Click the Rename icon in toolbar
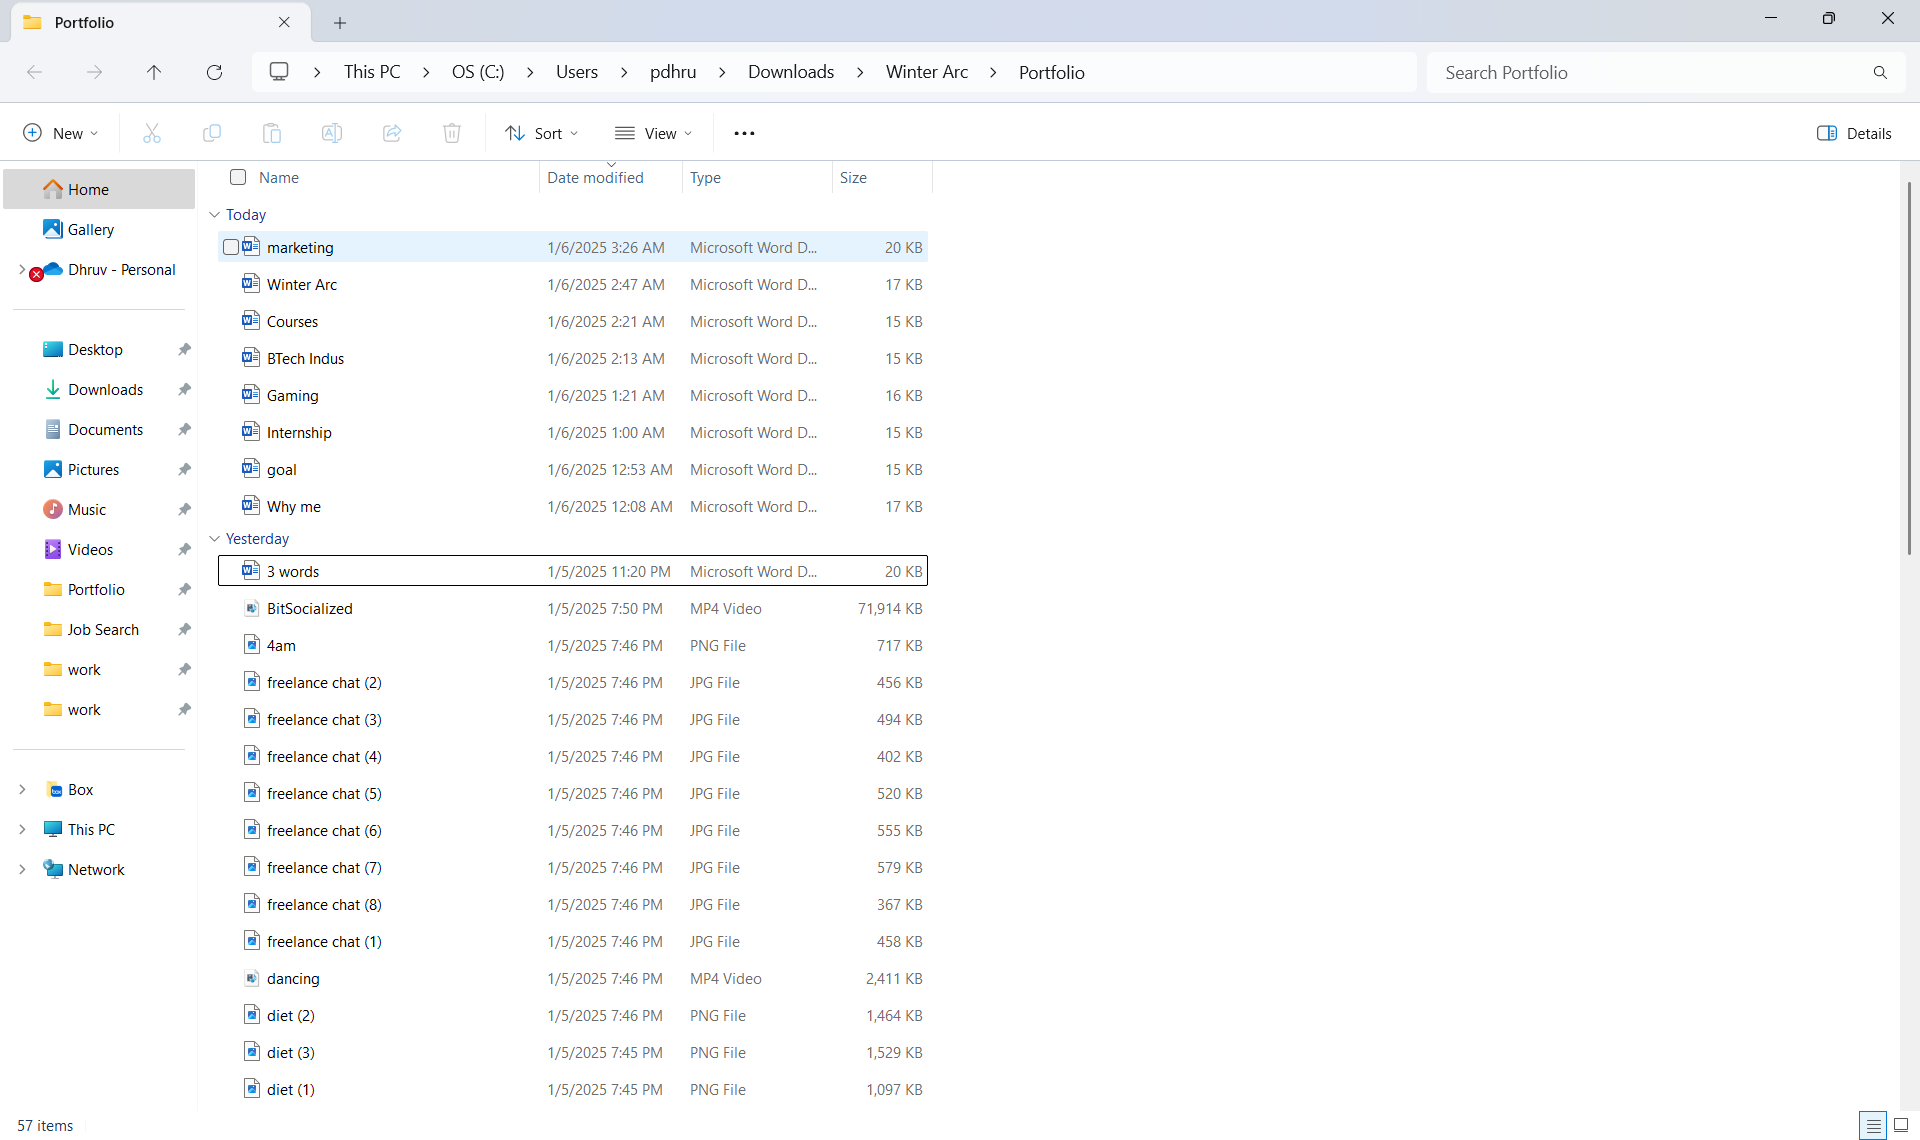Image resolution: width=1920 pixels, height=1140 pixels. click(332, 133)
